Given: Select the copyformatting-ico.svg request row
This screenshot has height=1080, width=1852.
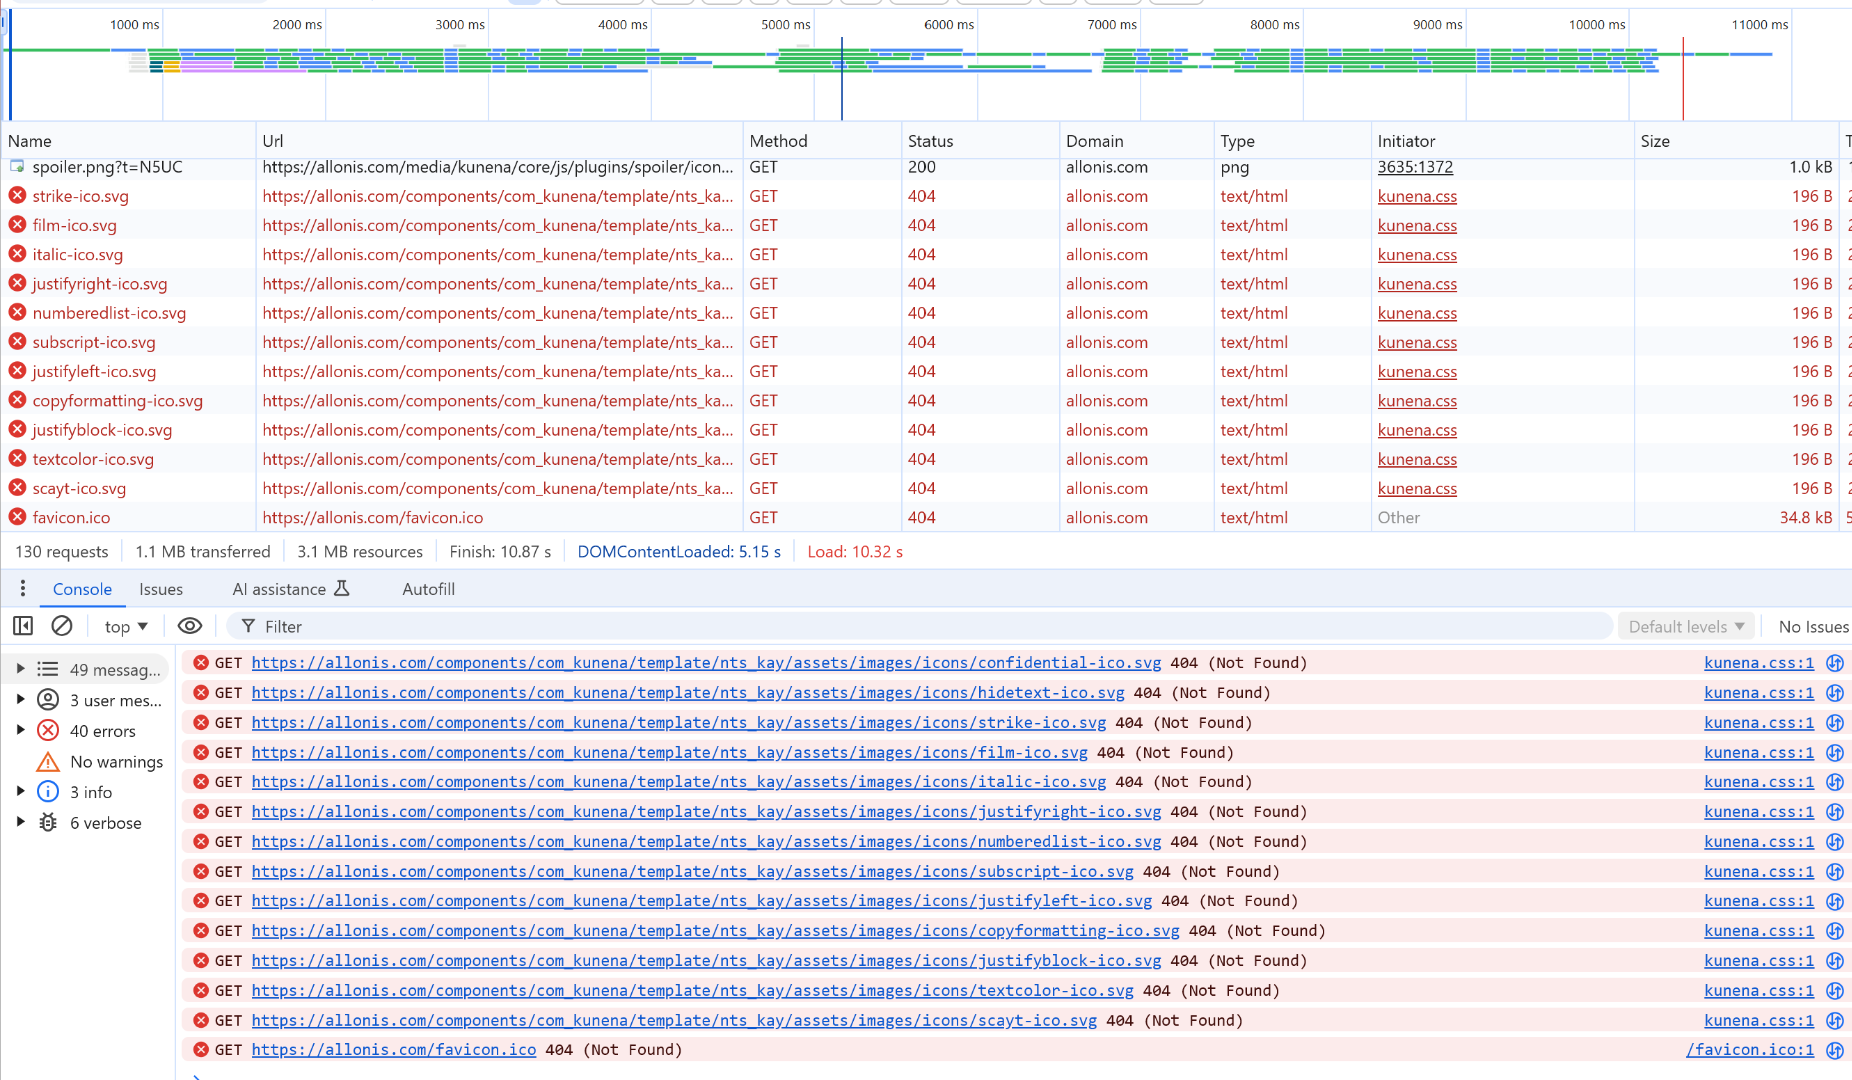Looking at the screenshot, I should pos(926,401).
